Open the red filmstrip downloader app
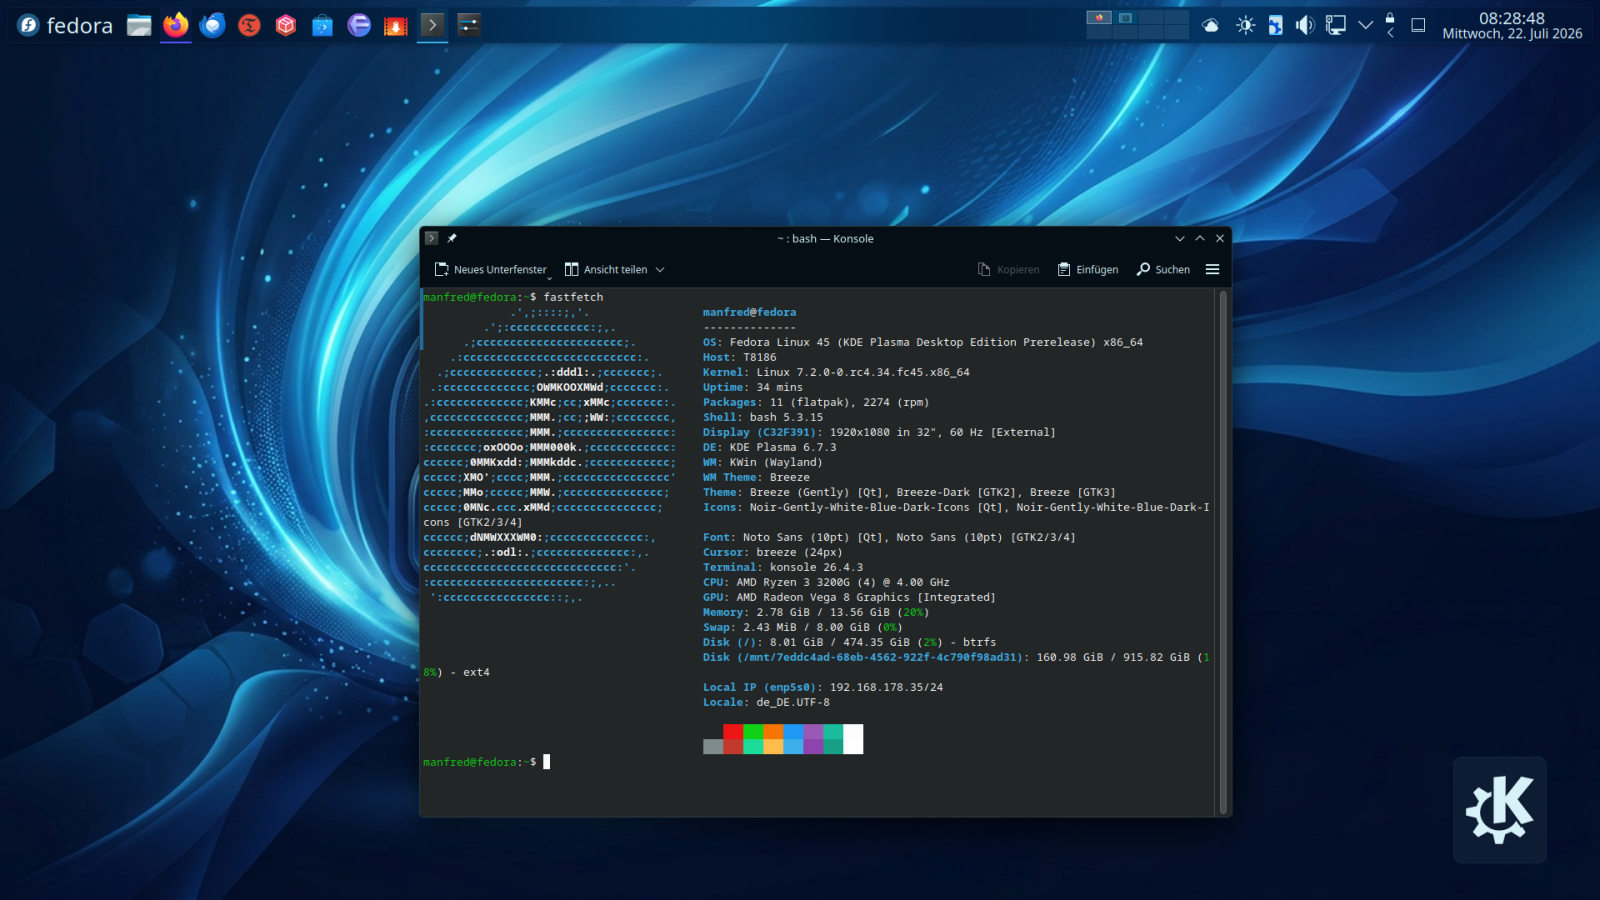1600x900 pixels. click(396, 25)
